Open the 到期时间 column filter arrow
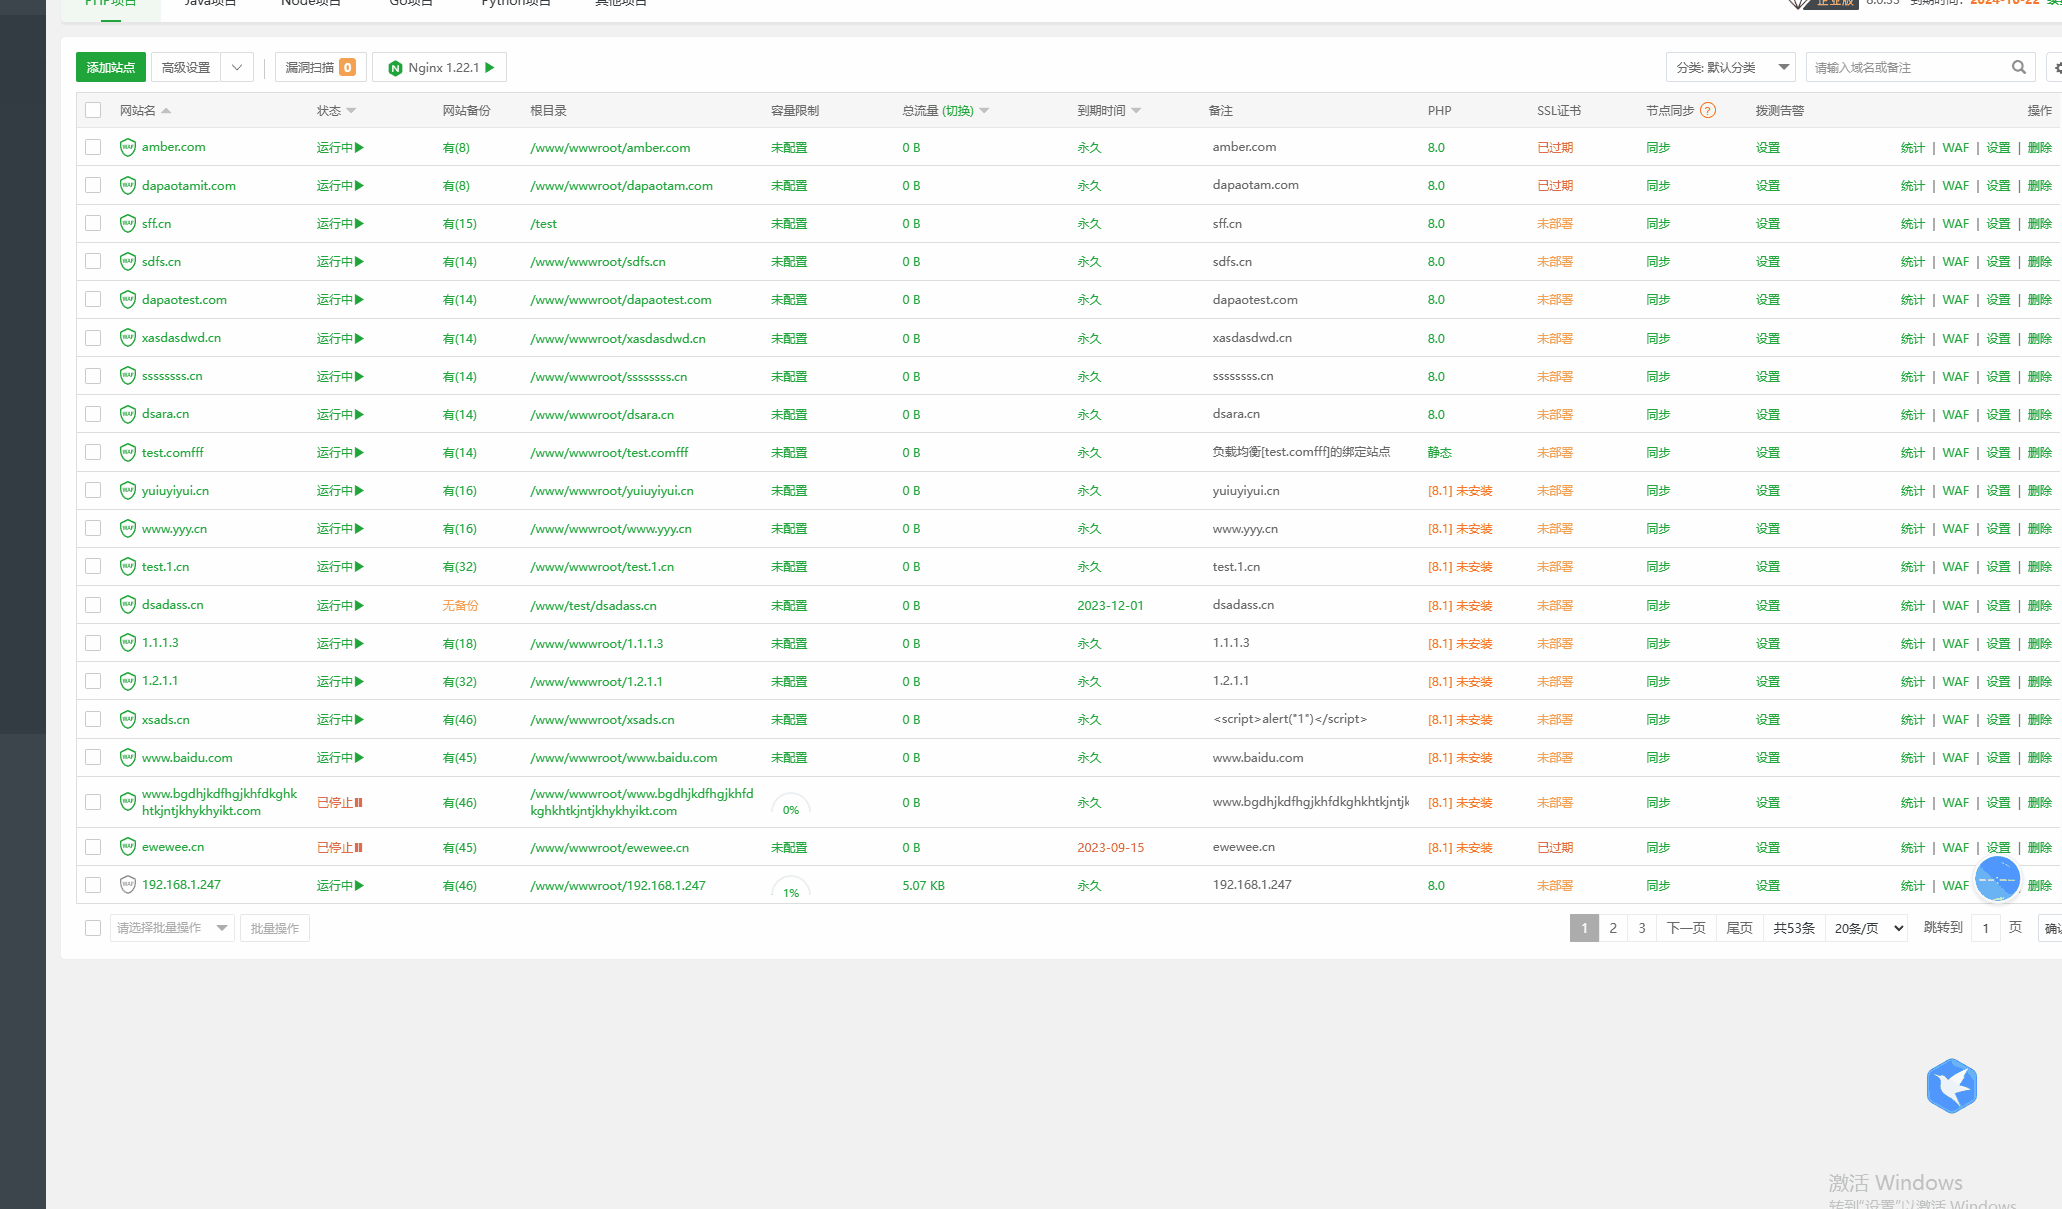 [1136, 111]
